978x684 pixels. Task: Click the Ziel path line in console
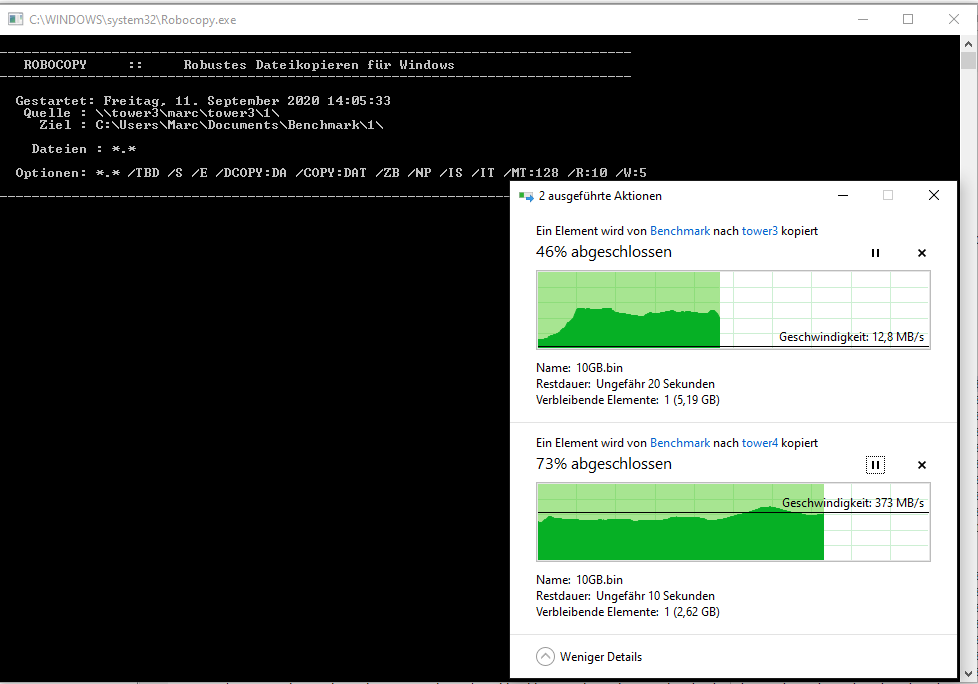tap(211, 125)
